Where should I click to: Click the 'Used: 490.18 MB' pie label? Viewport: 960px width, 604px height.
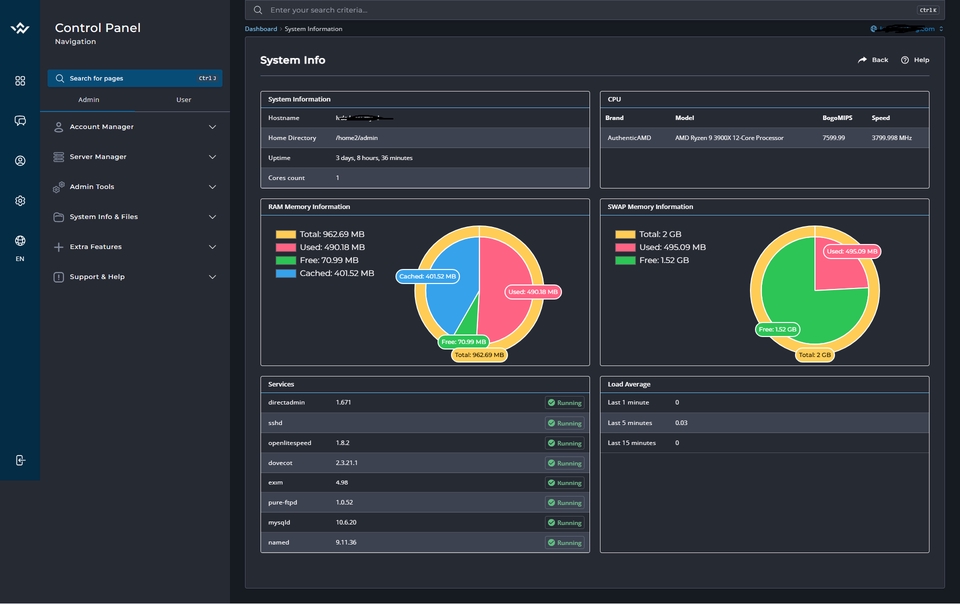pyautogui.click(x=533, y=292)
